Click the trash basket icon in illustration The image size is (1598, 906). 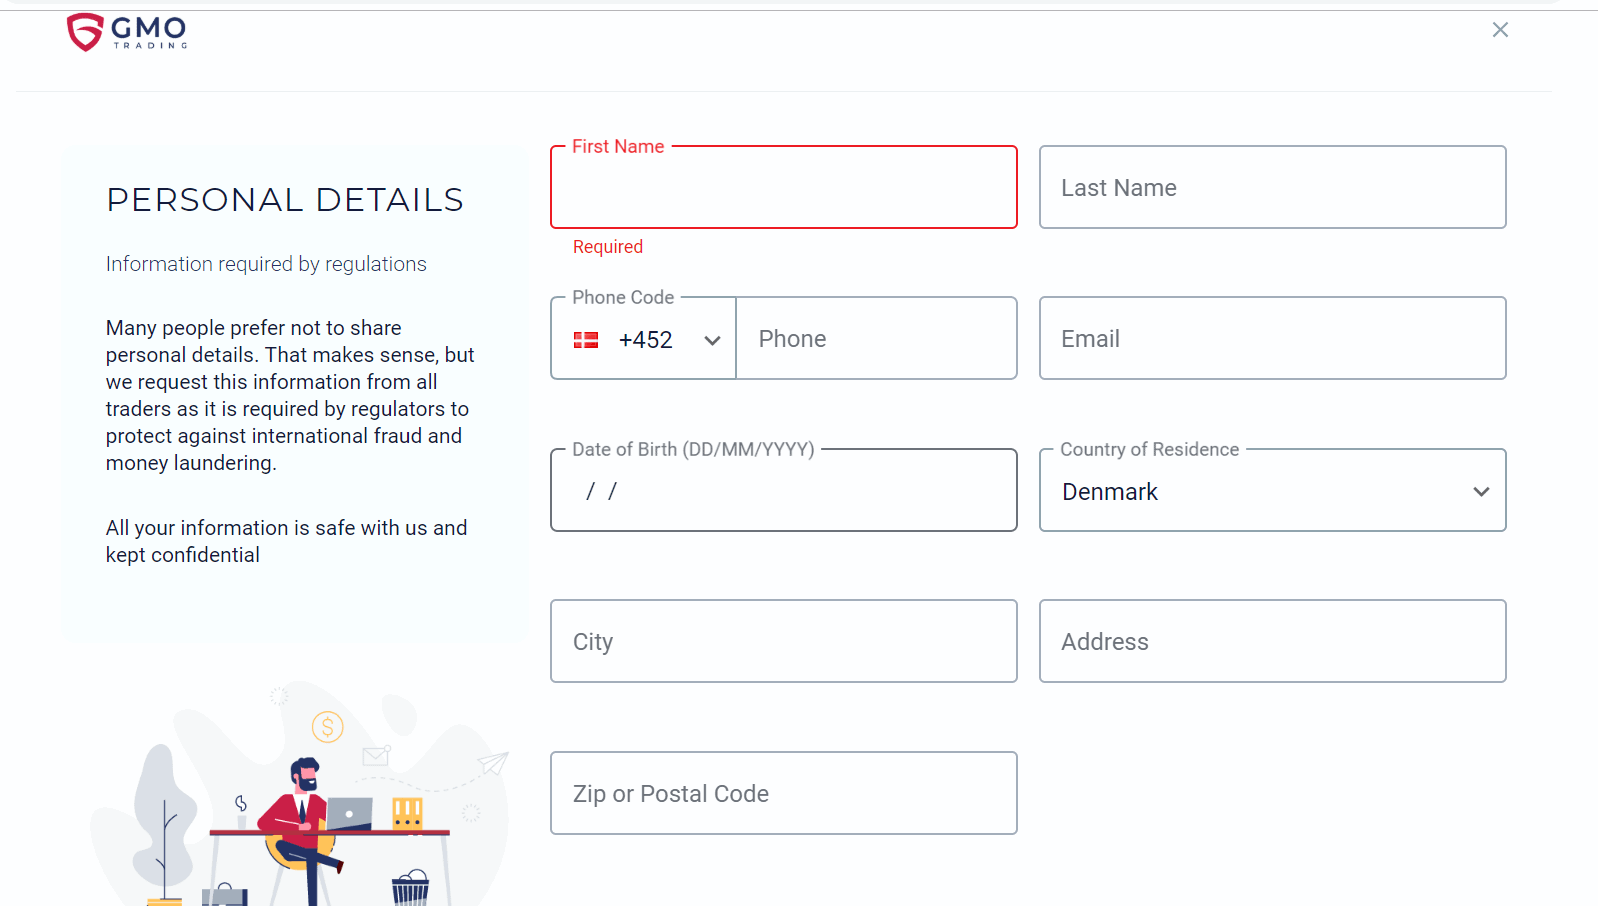410,887
